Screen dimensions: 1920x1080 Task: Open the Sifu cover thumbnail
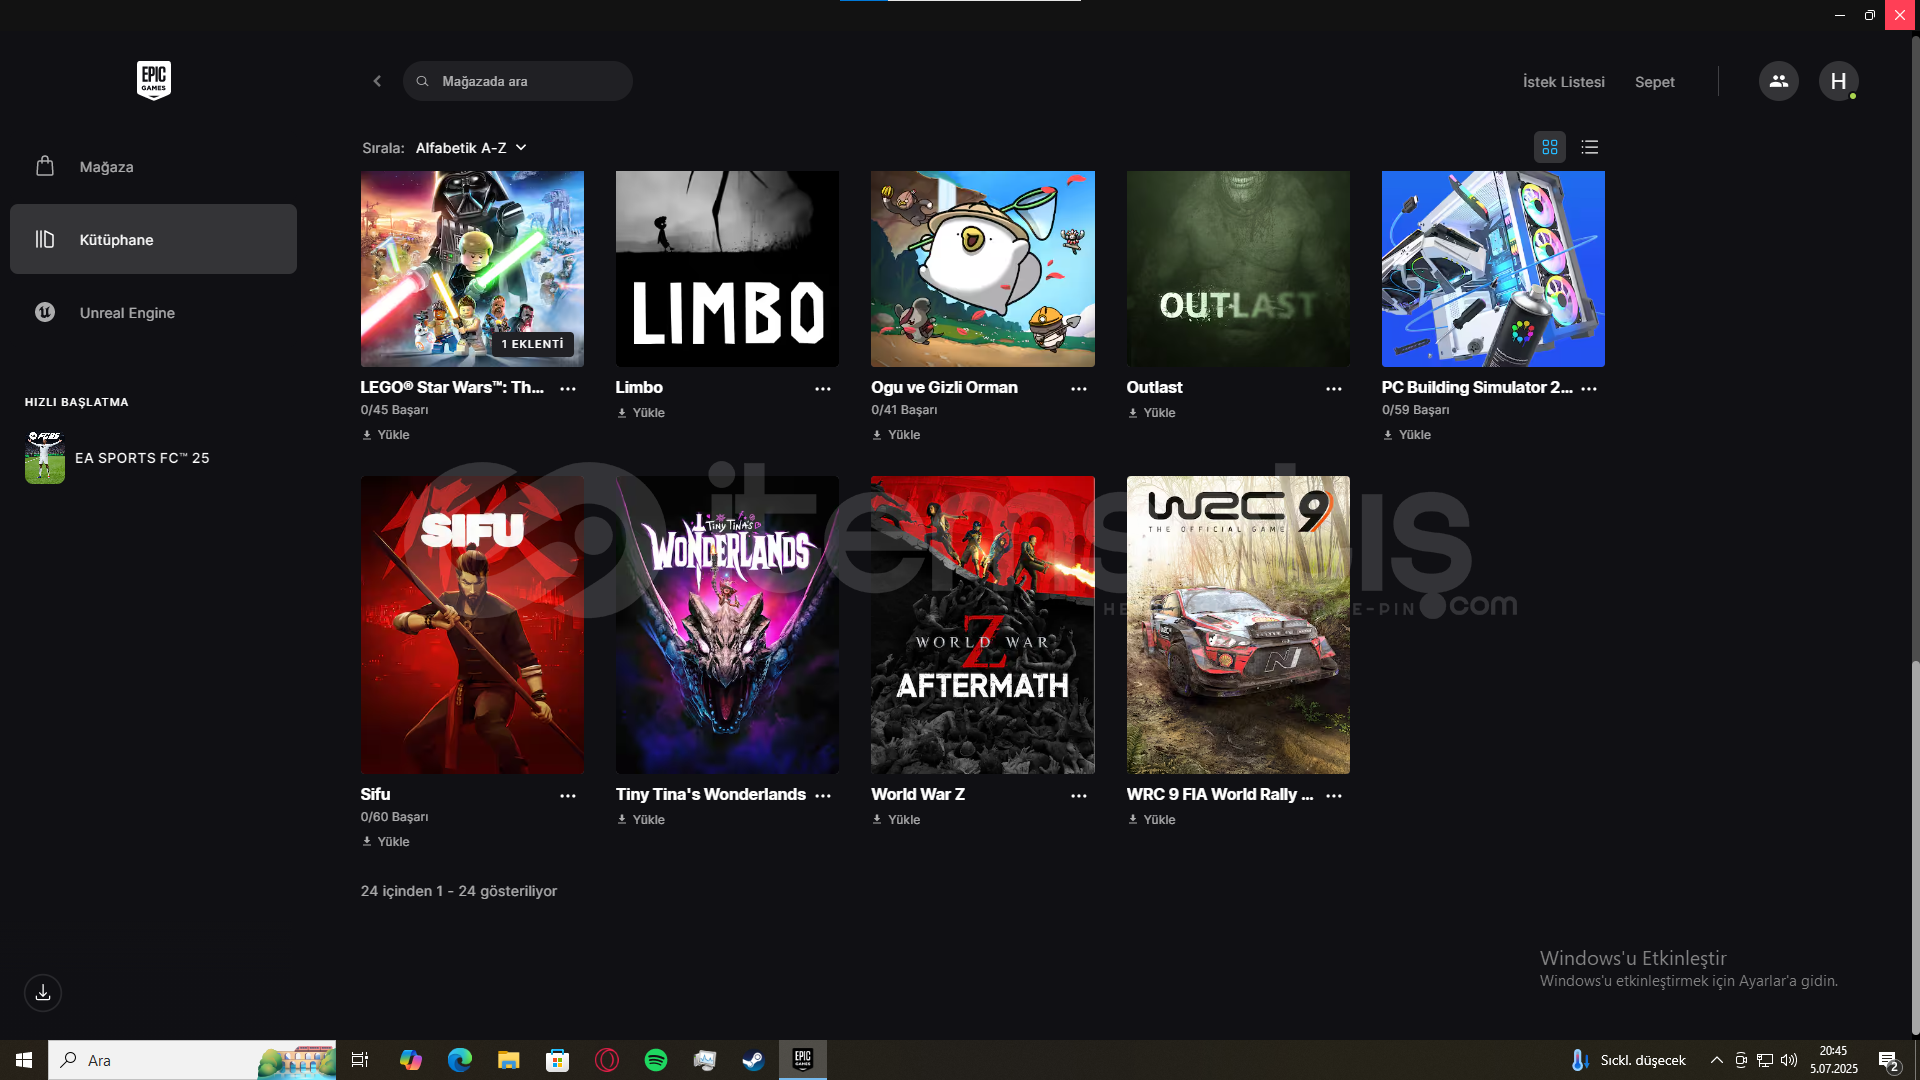(x=472, y=625)
